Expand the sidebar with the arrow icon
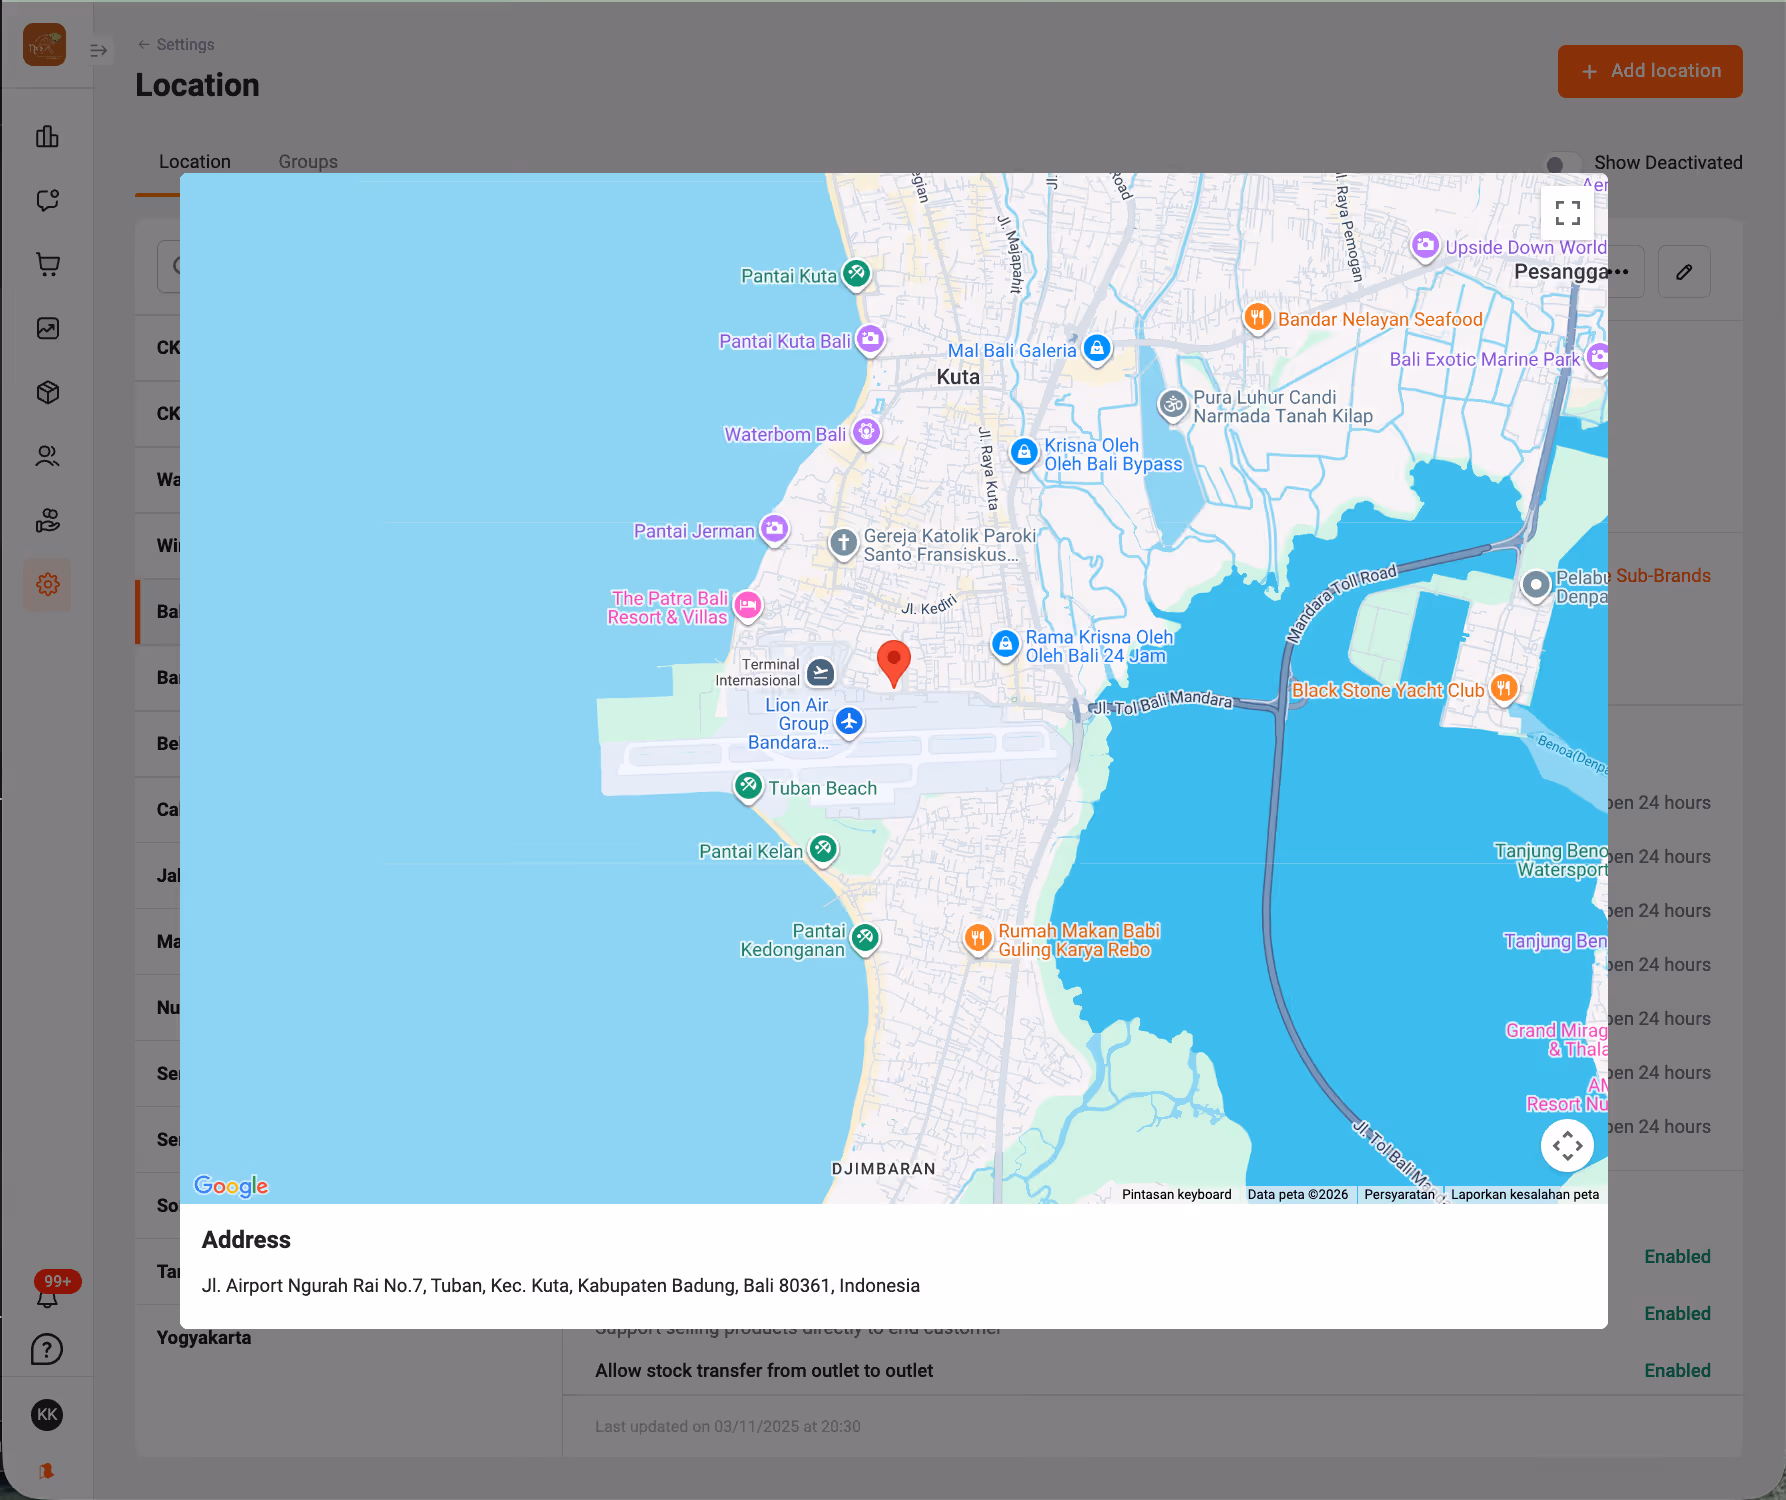This screenshot has width=1786, height=1500. coord(98,50)
